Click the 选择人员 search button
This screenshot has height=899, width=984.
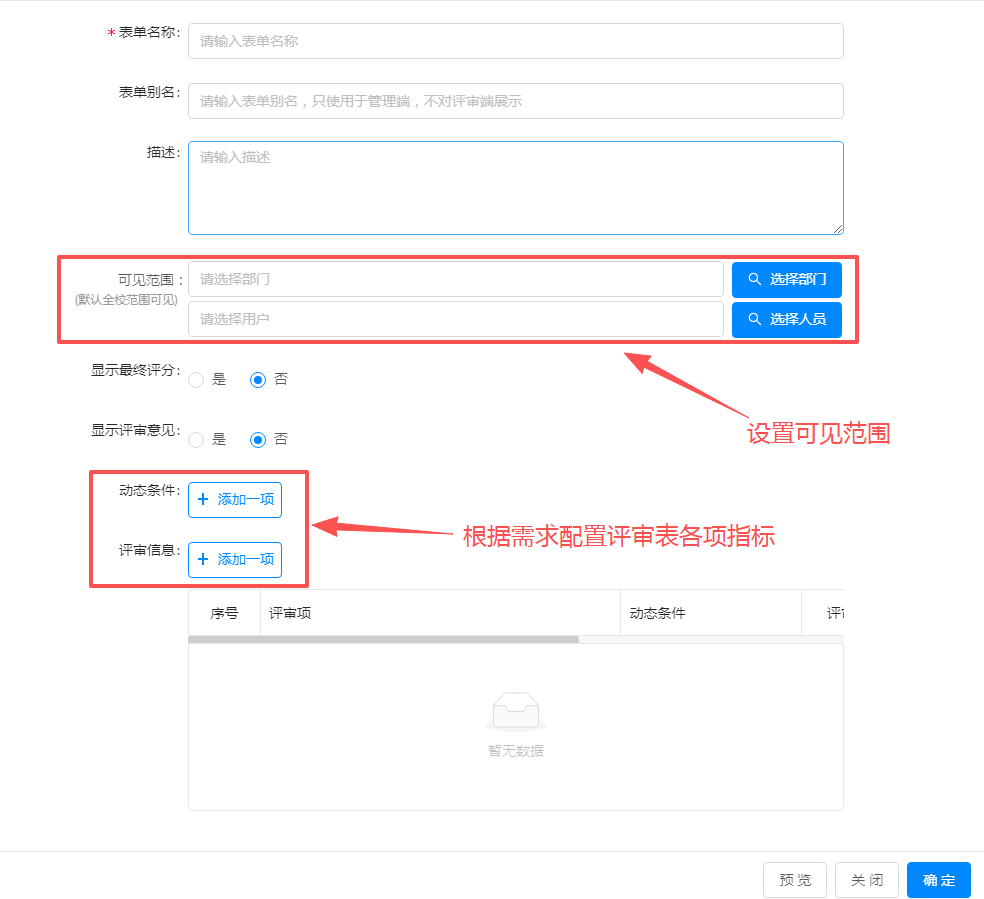(x=786, y=319)
